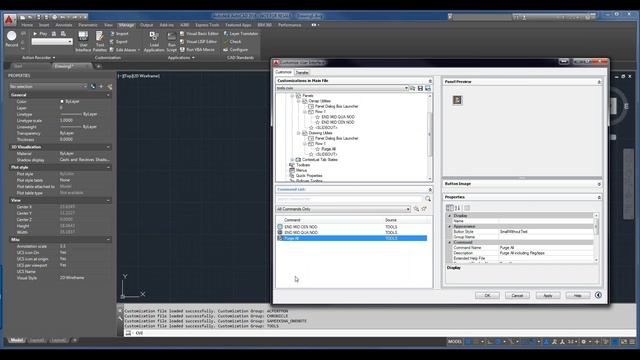Click the create new command star icon
Image resolution: width=640 pixels, height=360 pixels.
point(424,209)
